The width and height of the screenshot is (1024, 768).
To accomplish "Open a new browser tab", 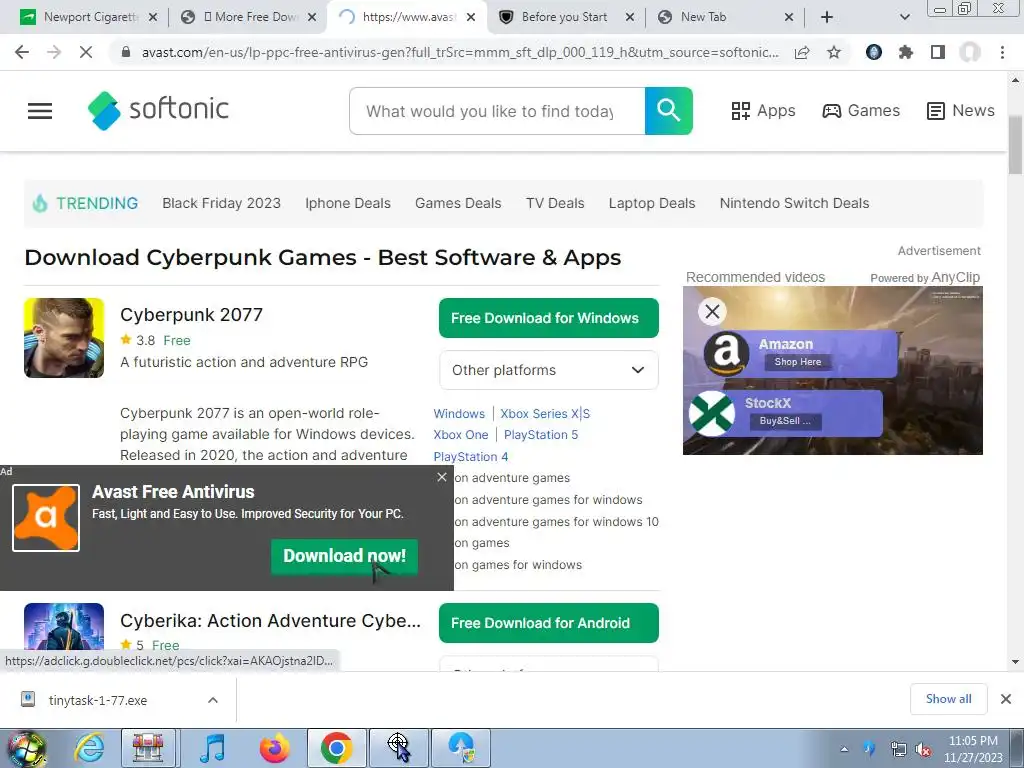I will 827,17.
